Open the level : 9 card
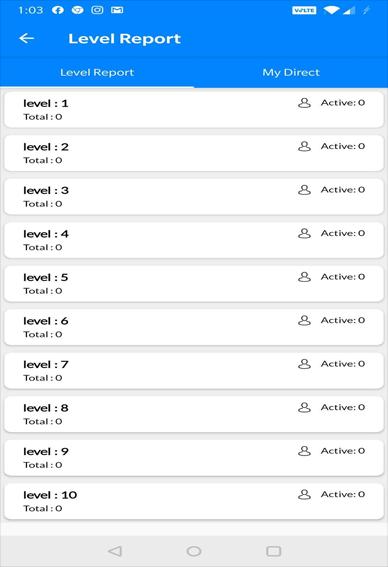The width and height of the screenshot is (388, 567). pos(194,457)
